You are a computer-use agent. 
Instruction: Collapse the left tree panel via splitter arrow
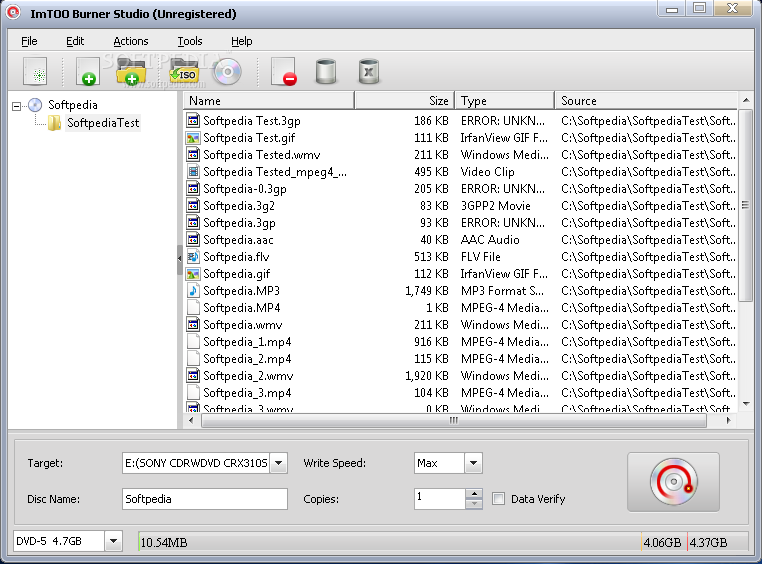tap(180, 258)
